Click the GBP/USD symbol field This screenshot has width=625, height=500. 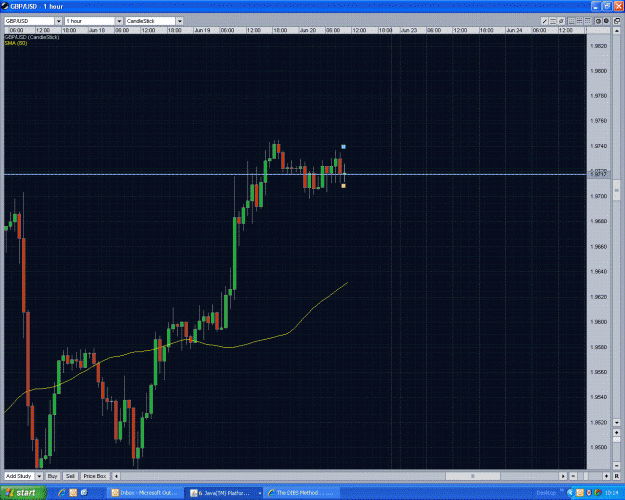[29, 21]
